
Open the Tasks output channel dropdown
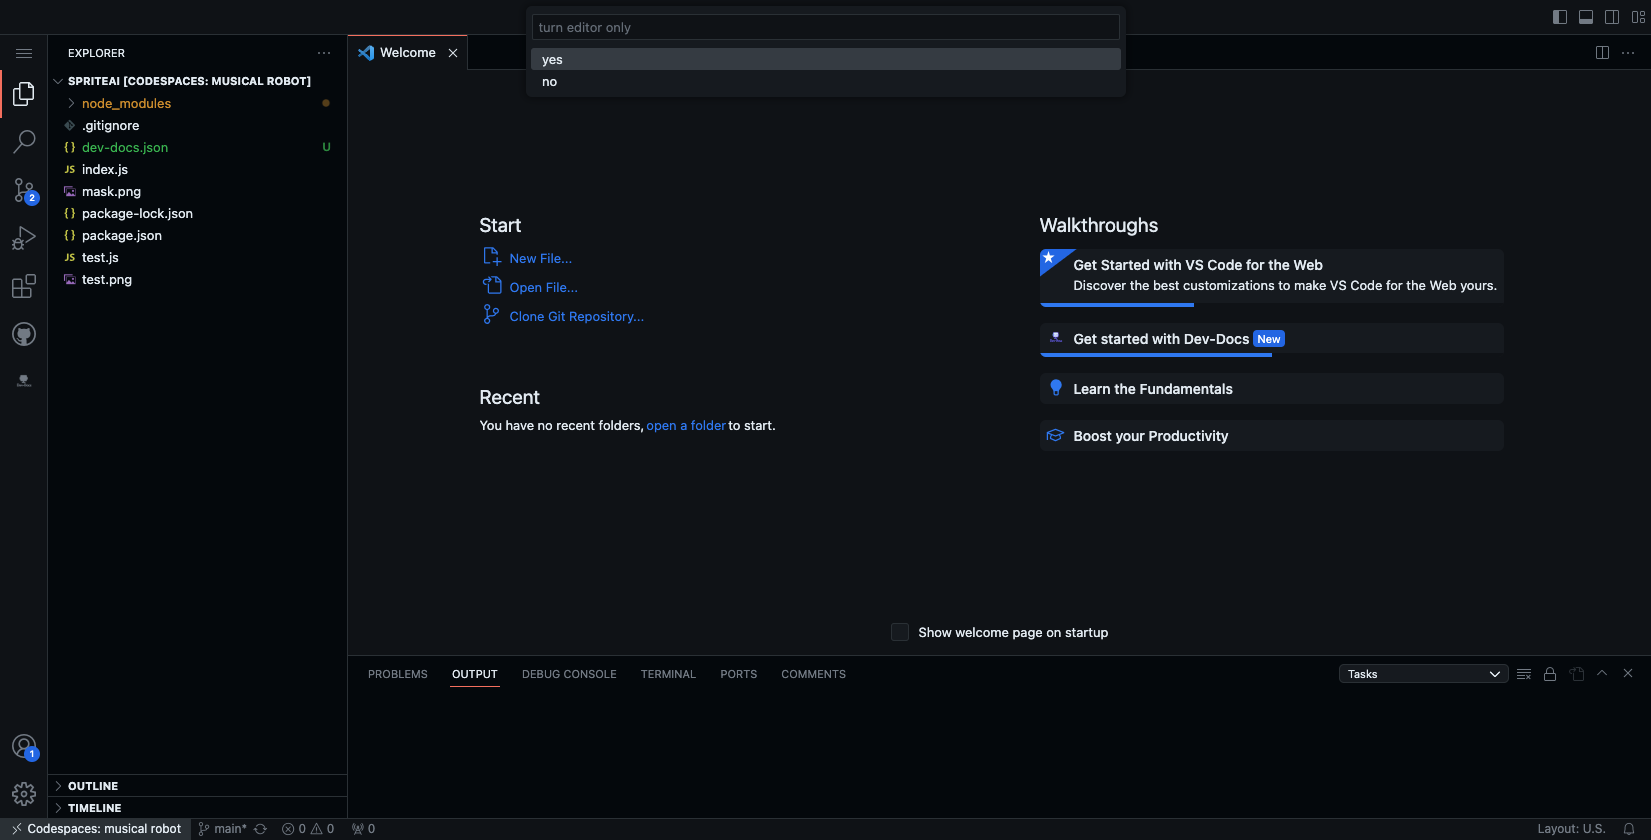click(1423, 674)
